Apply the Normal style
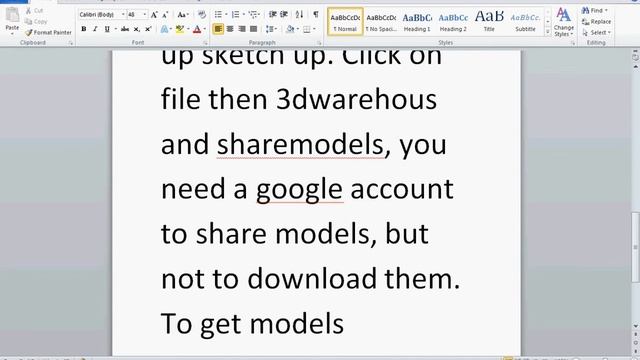640x360 pixels. point(345,22)
